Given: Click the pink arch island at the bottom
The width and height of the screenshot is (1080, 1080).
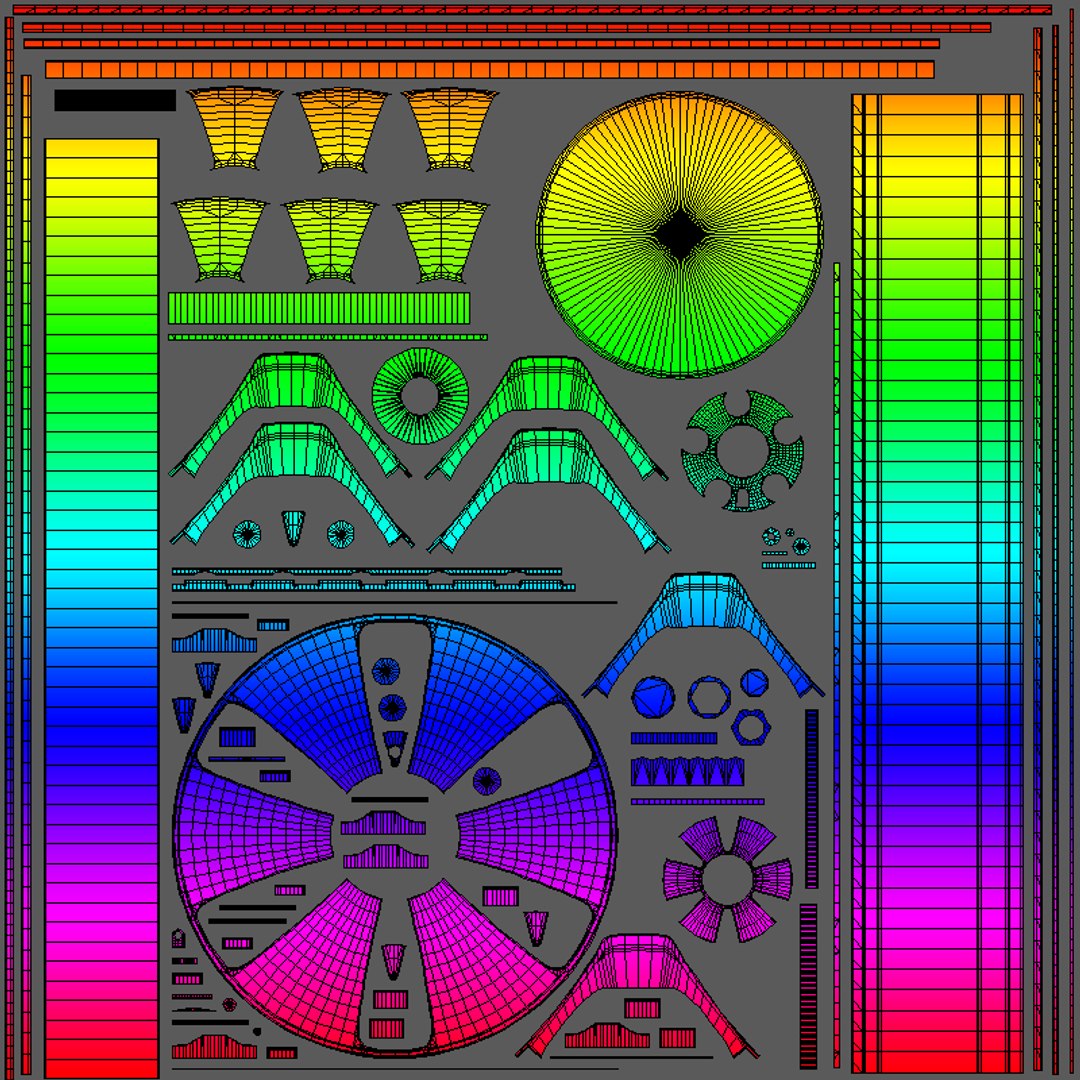Looking at the screenshot, I should [x=637, y=996].
